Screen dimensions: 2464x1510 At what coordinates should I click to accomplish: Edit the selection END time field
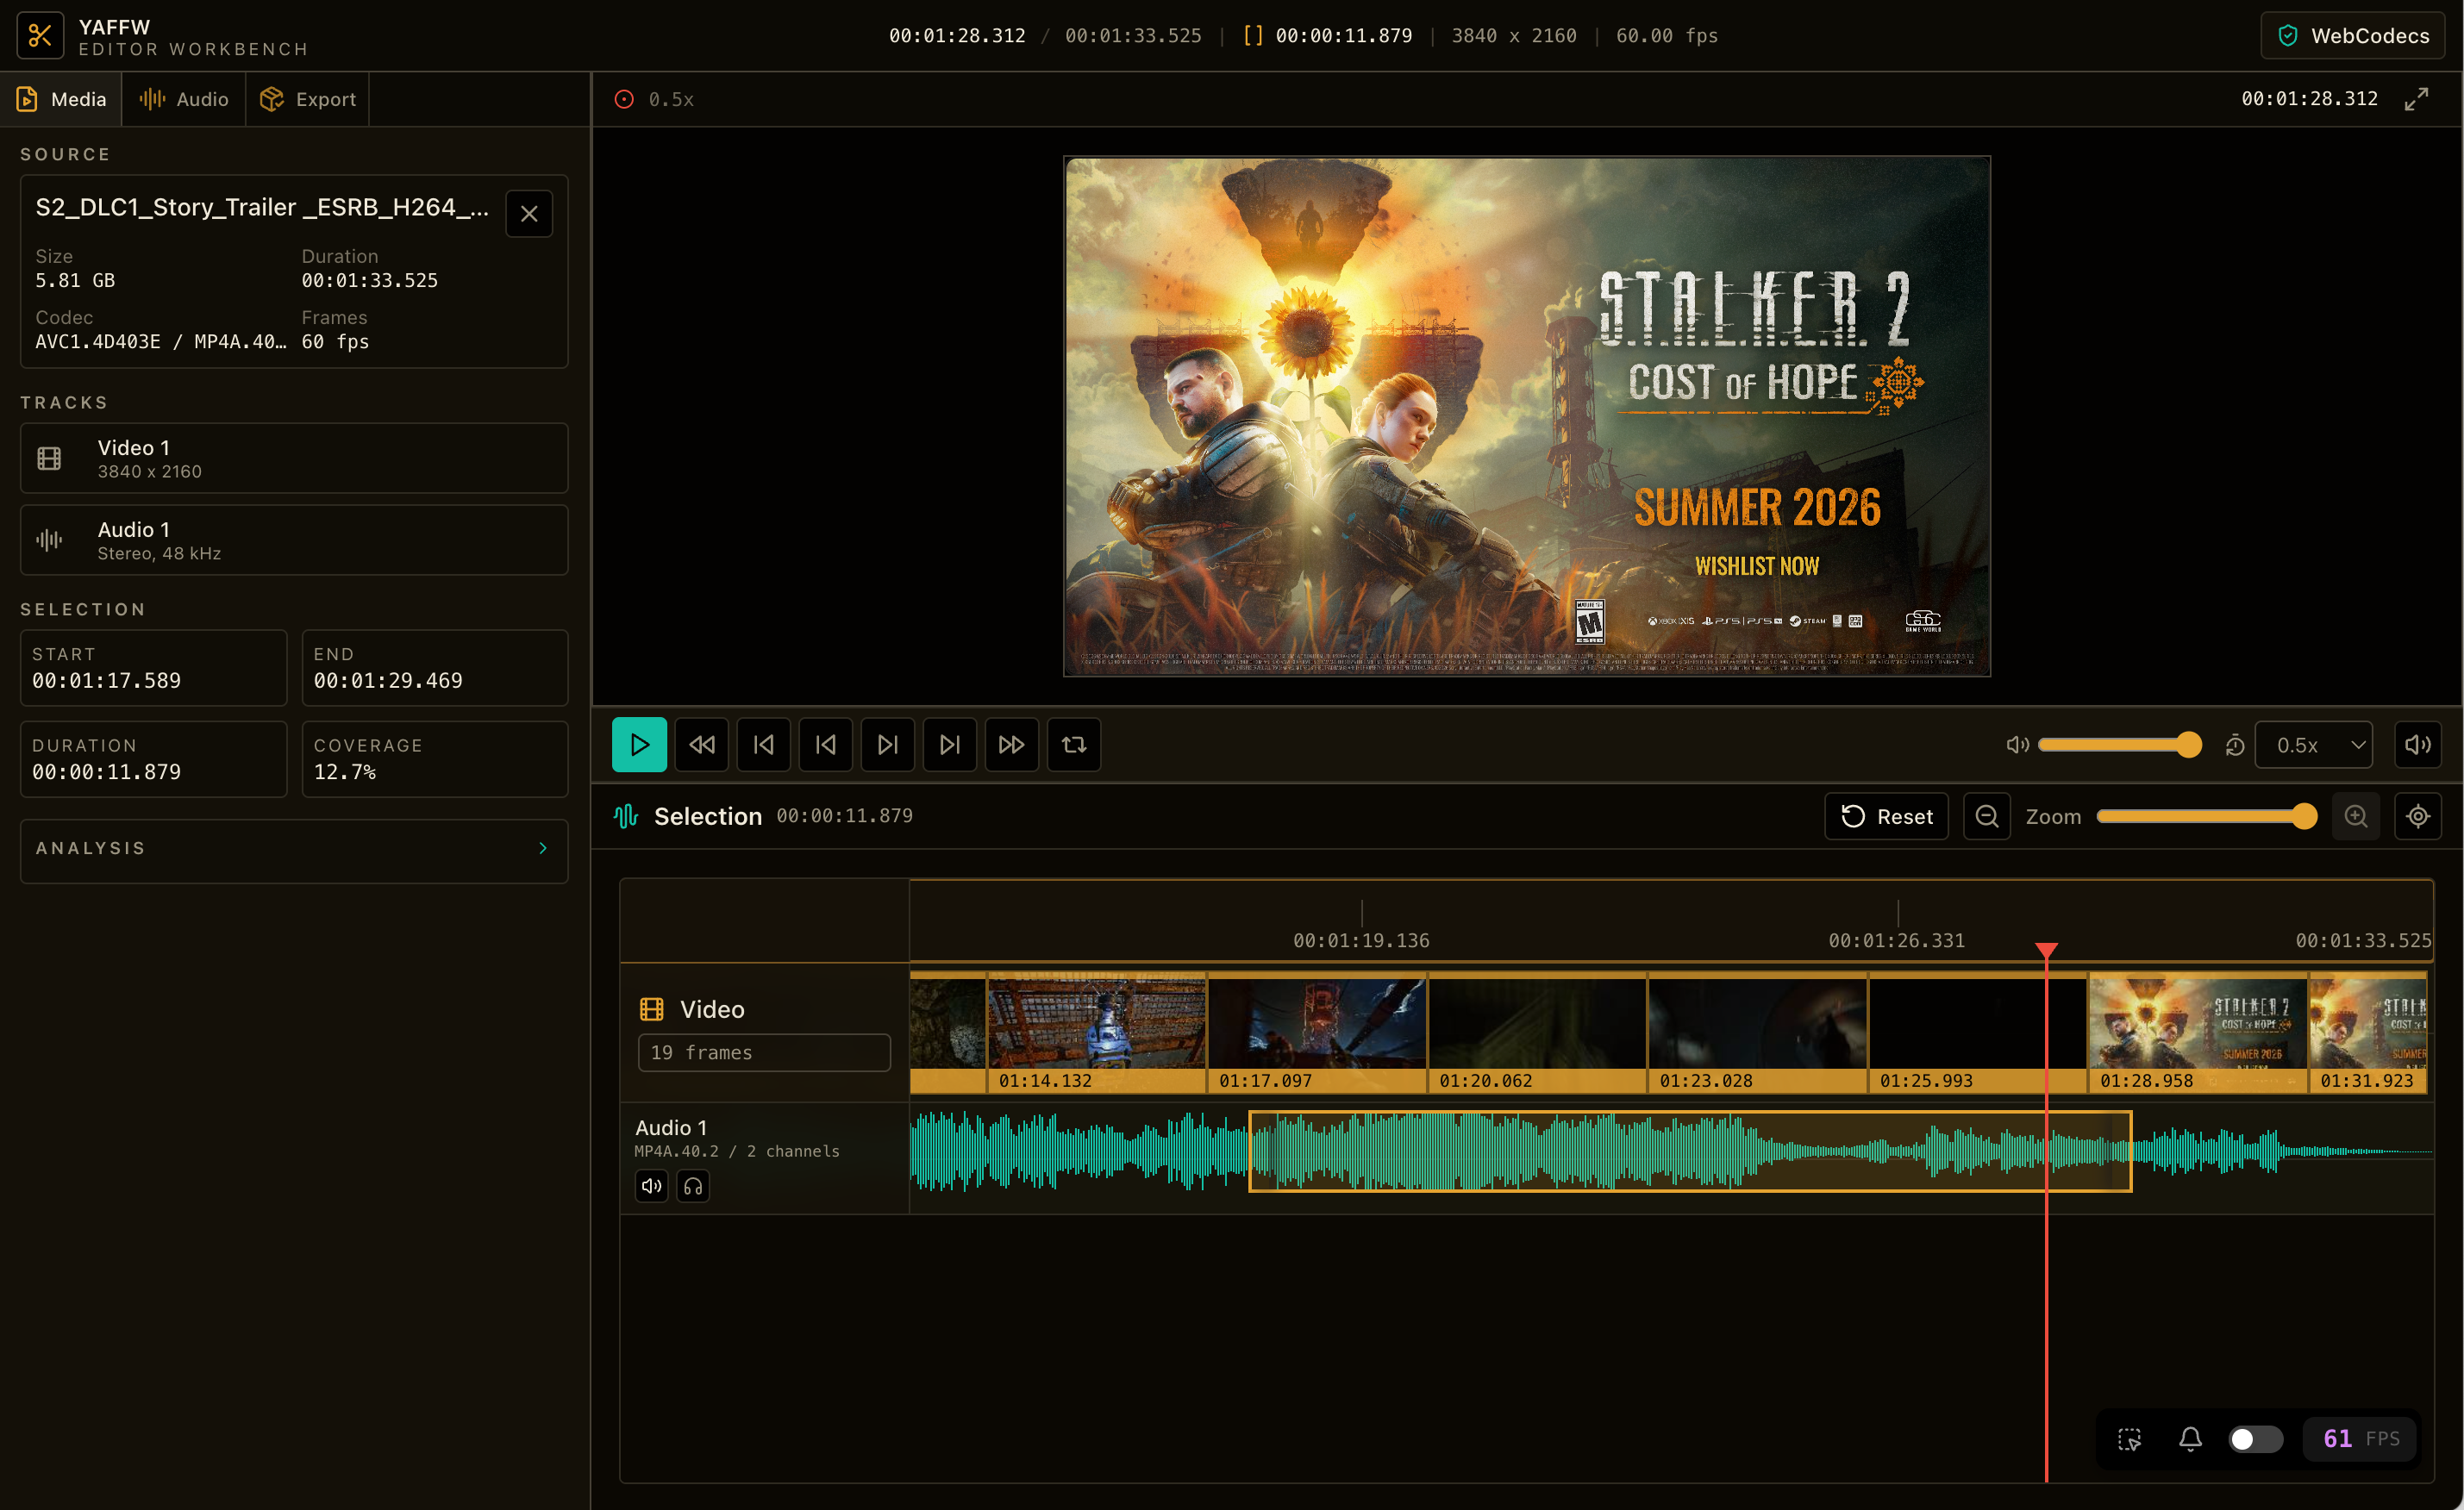(435, 668)
